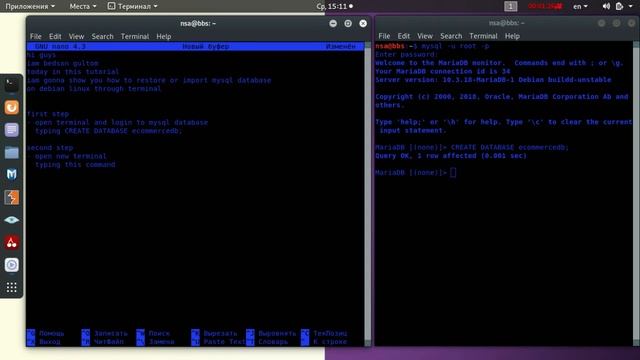The width and height of the screenshot is (640, 360).
Task: Click 'Query OK, 1 row affected' output line
Action: [x=451, y=156]
